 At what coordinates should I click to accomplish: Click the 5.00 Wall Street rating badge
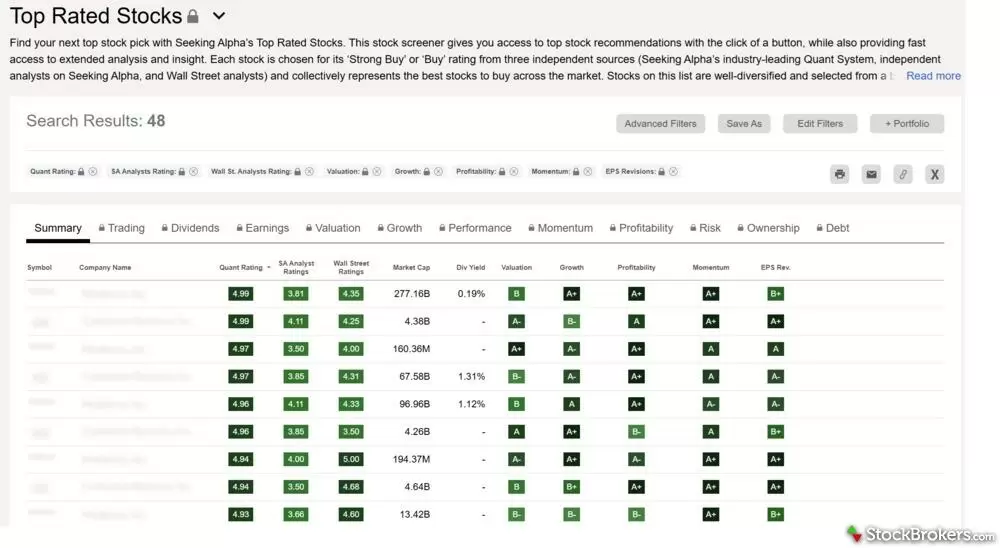pos(351,459)
